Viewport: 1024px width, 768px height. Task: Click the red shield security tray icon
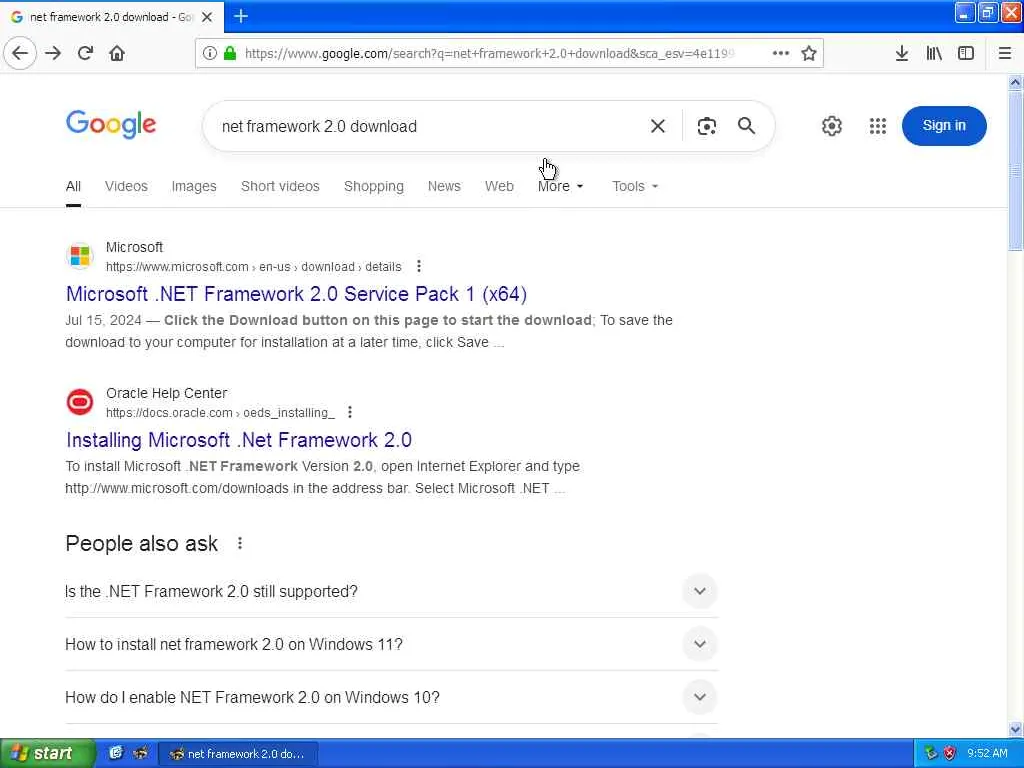(x=949, y=753)
